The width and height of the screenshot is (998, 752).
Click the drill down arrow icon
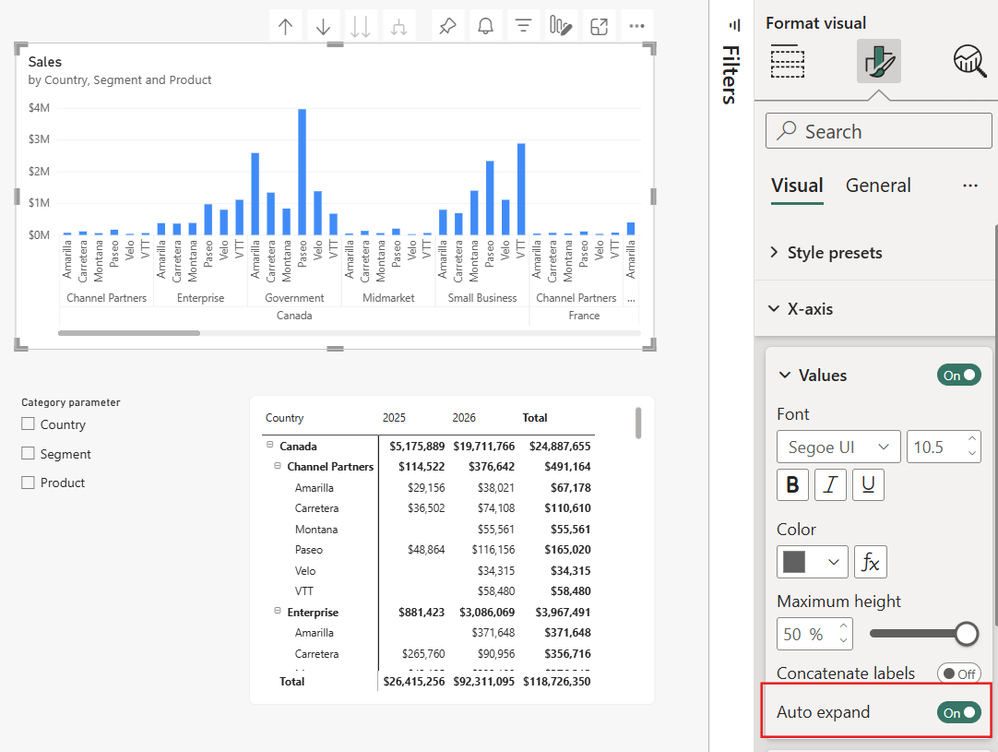pos(323,27)
